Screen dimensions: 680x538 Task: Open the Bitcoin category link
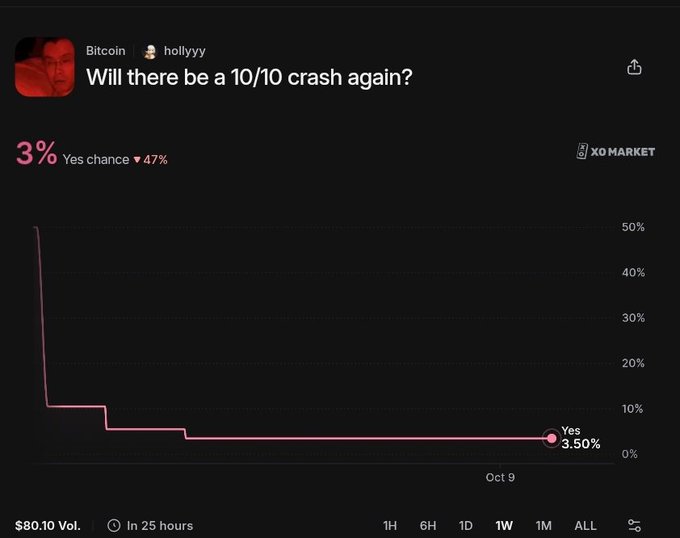click(x=105, y=51)
